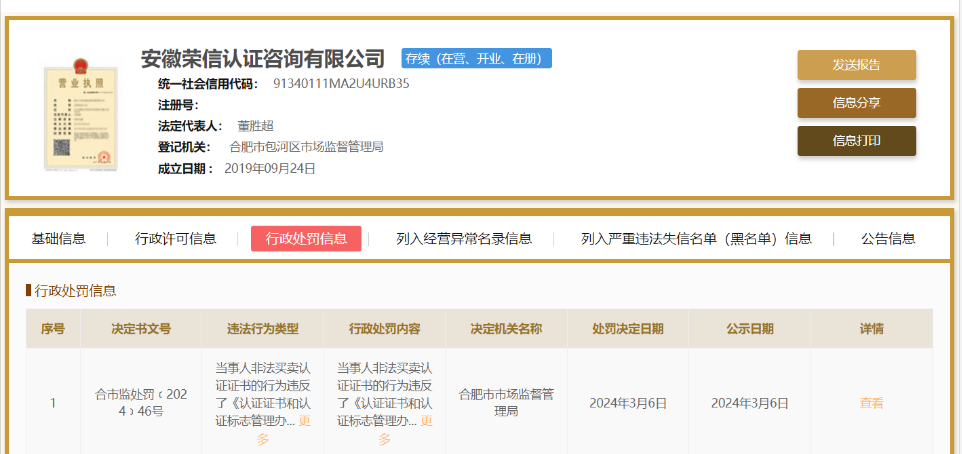The width and height of the screenshot is (962, 454).
Task: Click the 决定书文号 column header
Action: coord(141,328)
